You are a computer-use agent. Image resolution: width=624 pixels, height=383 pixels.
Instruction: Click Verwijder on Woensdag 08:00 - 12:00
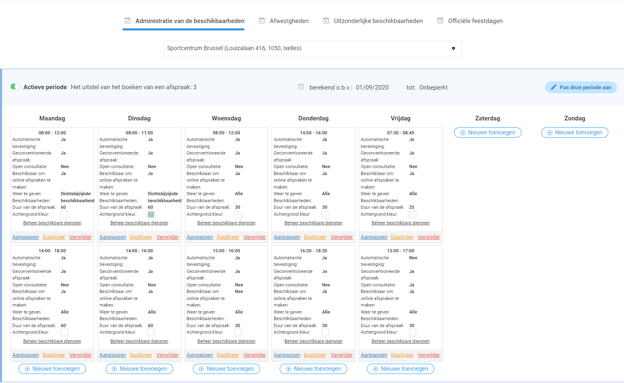click(255, 237)
